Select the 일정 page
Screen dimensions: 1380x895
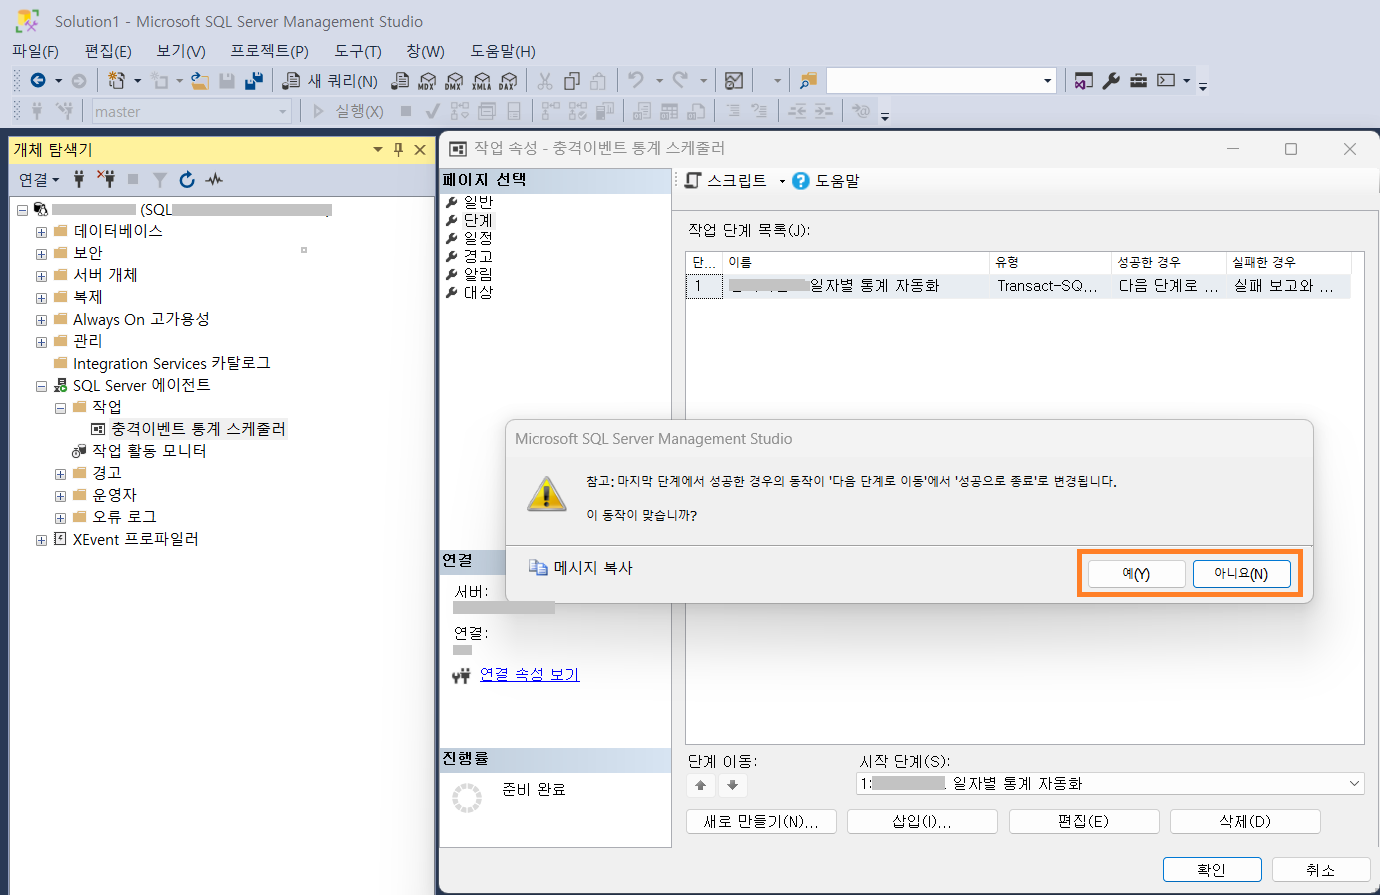pos(478,238)
